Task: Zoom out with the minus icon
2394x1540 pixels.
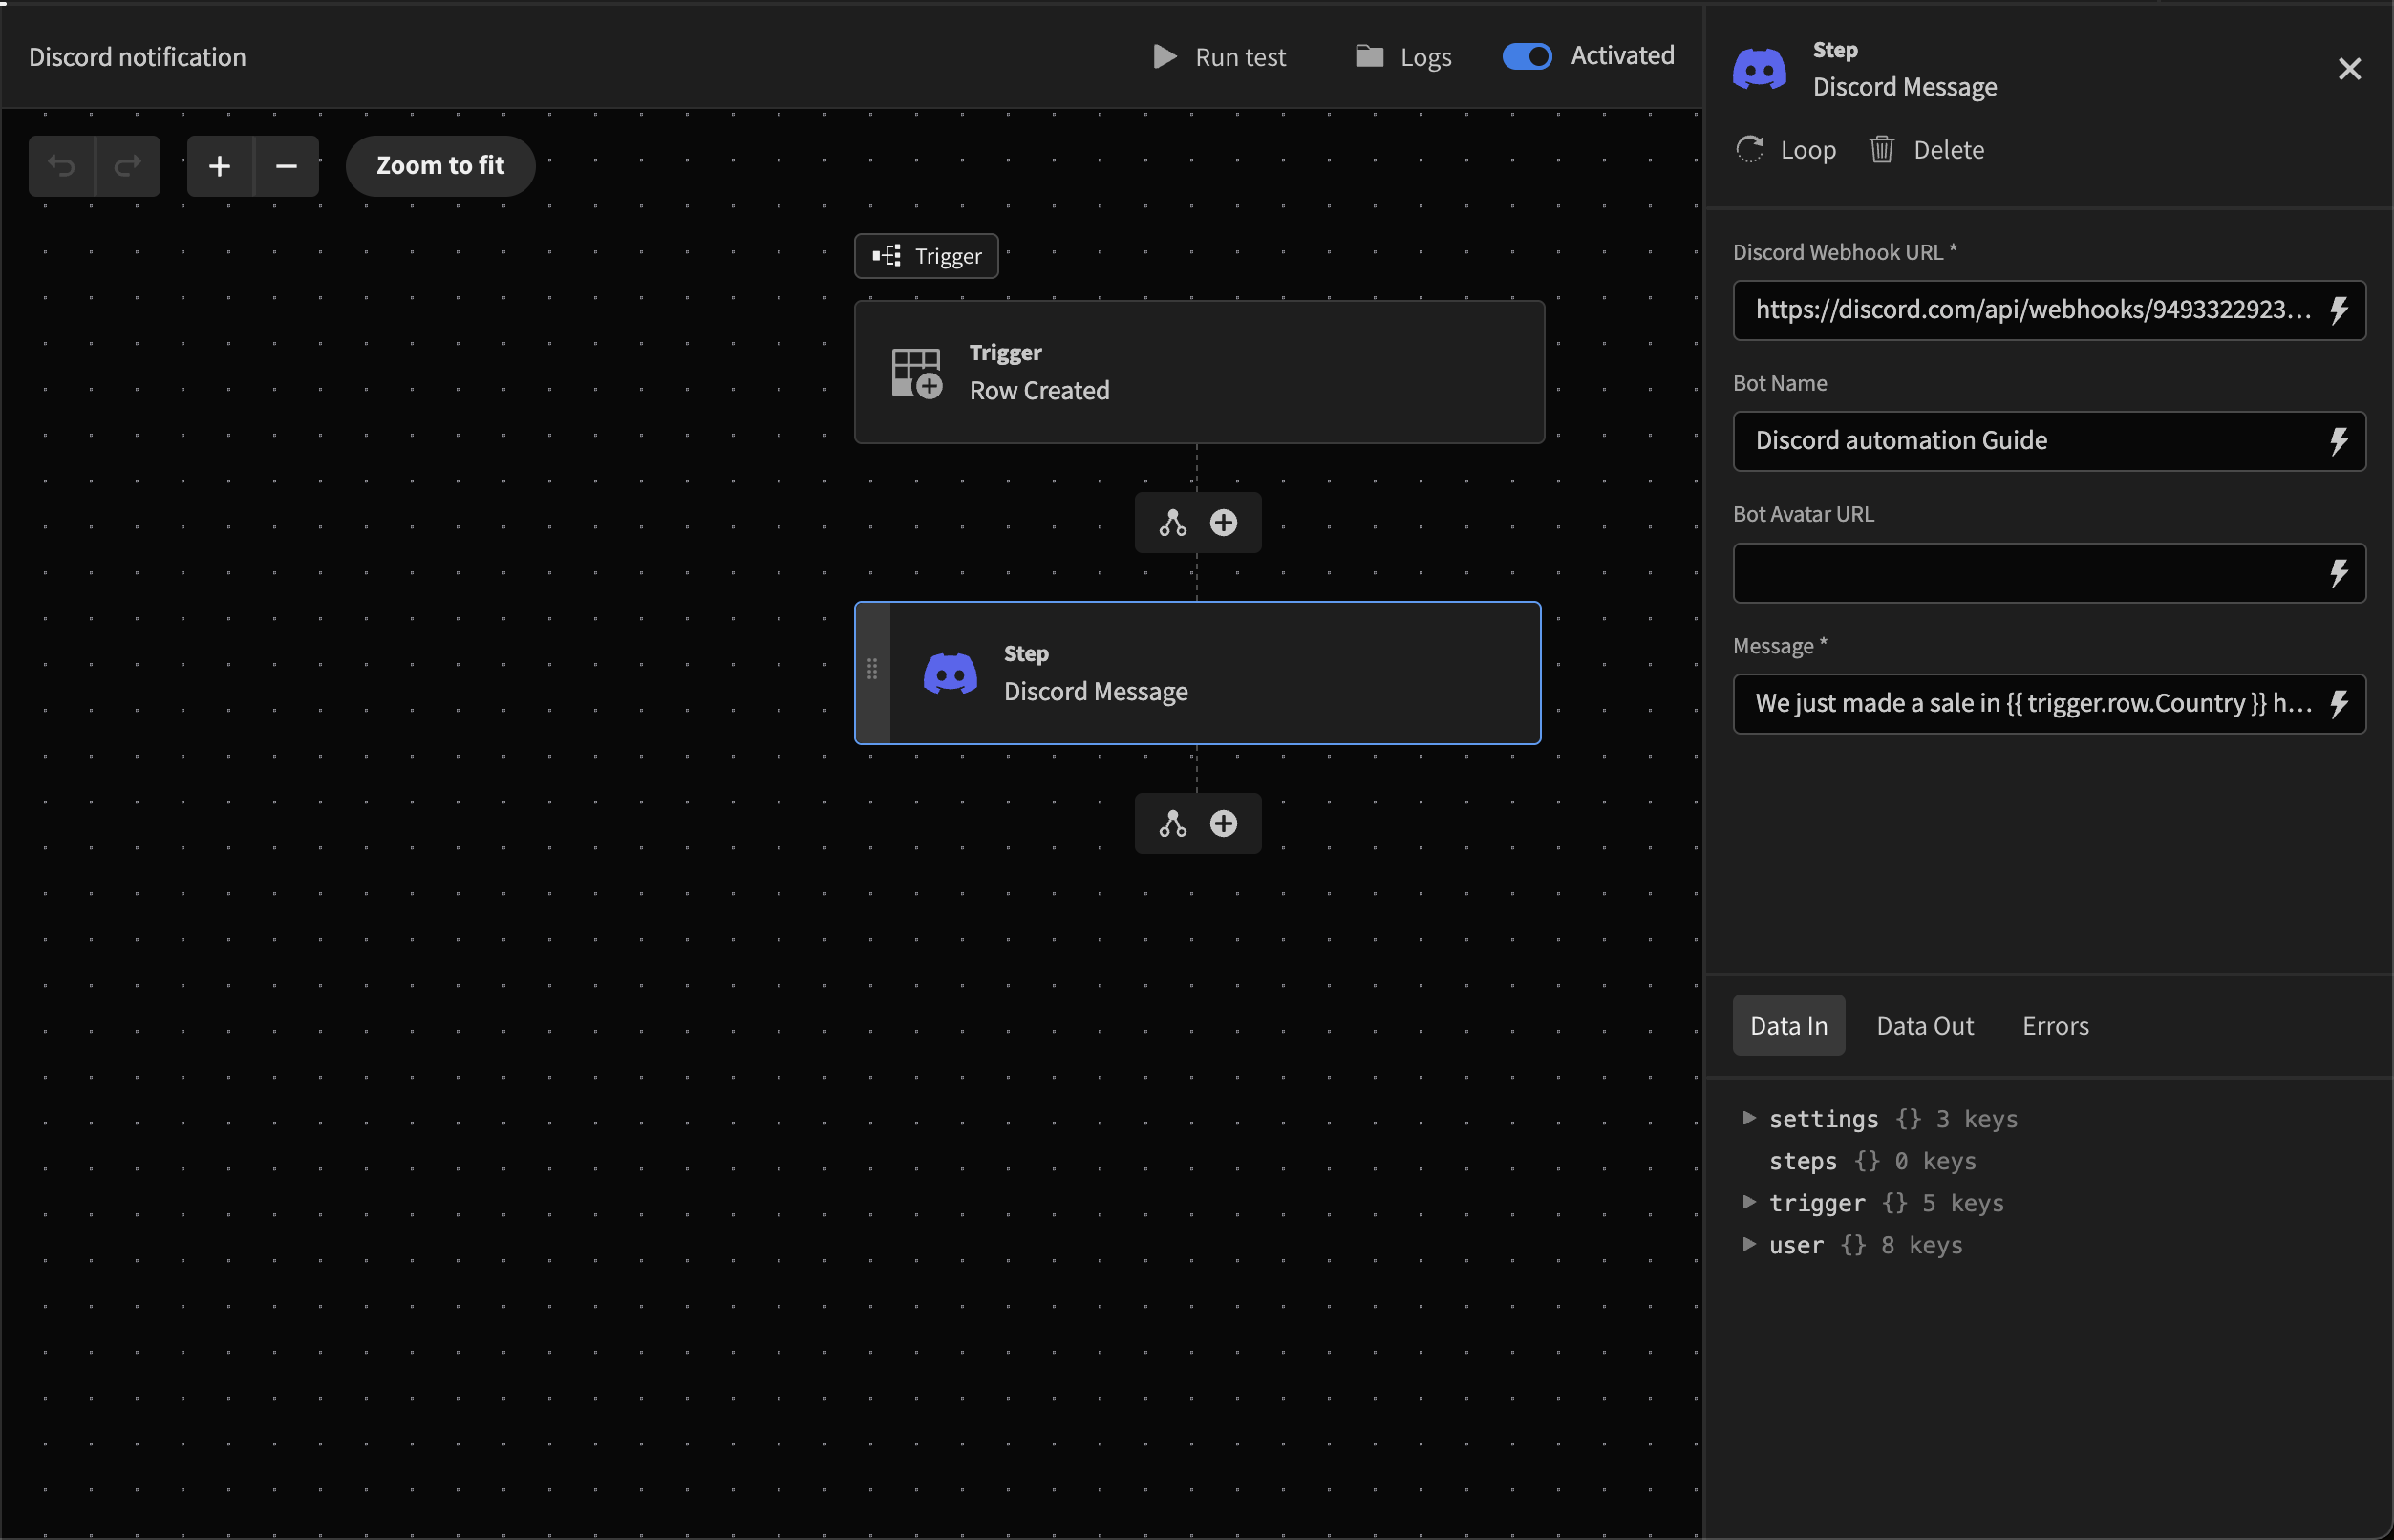Action: tap(286, 166)
